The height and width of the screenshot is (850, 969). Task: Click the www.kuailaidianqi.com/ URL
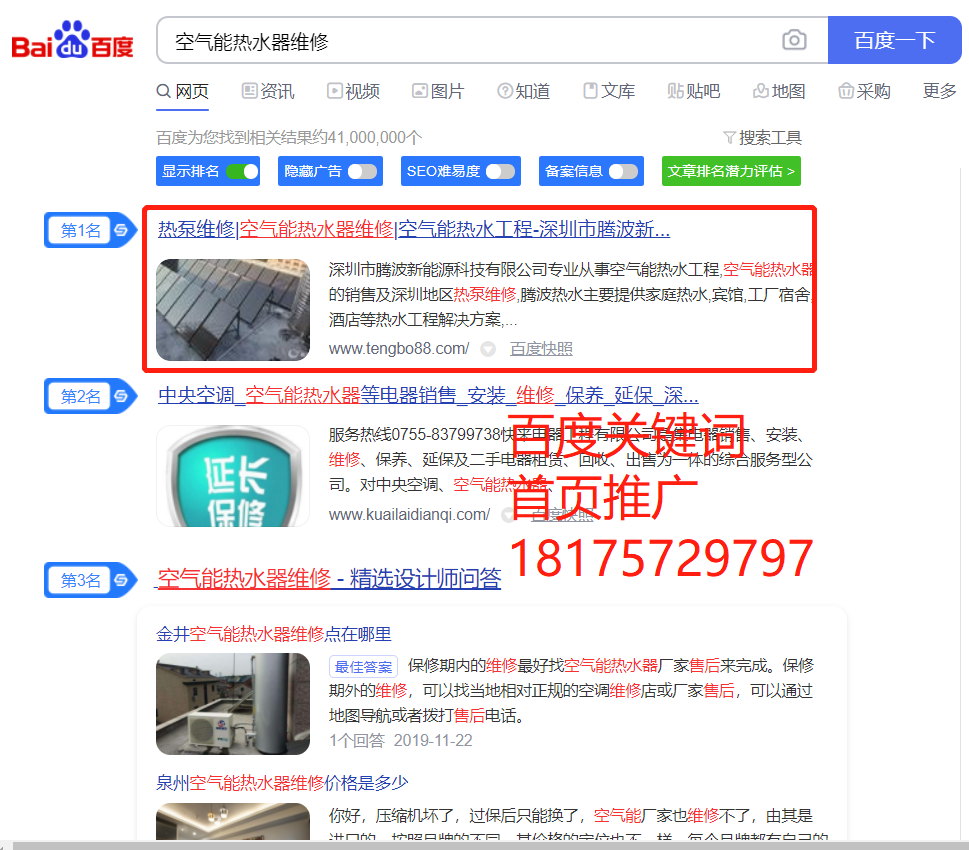(409, 514)
